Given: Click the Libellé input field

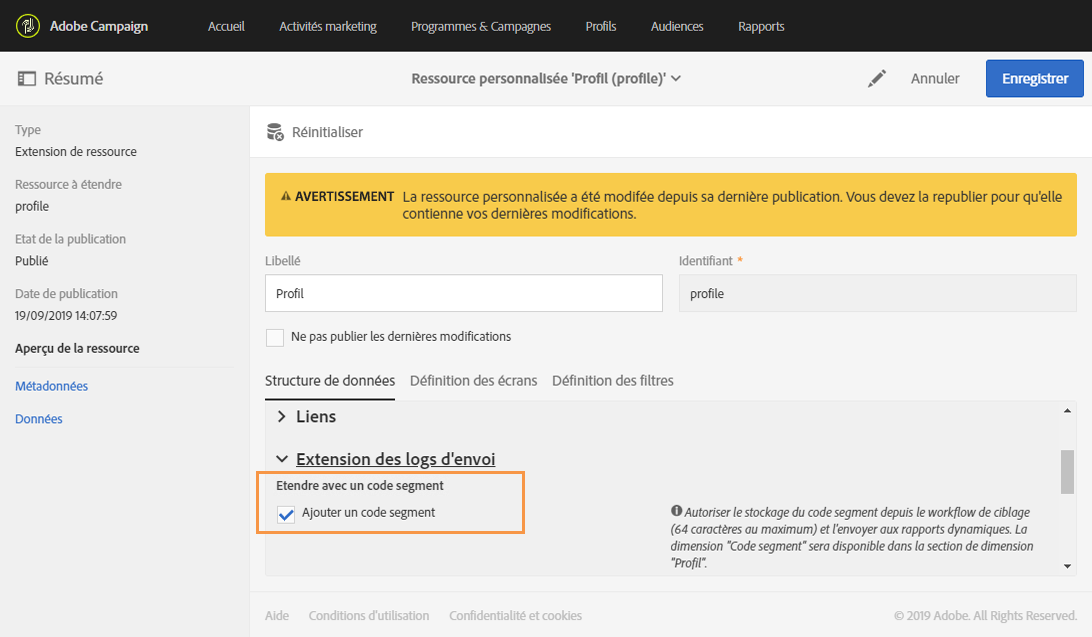Looking at the screenshot, I should pyautogui.click(x=464, y=293).
